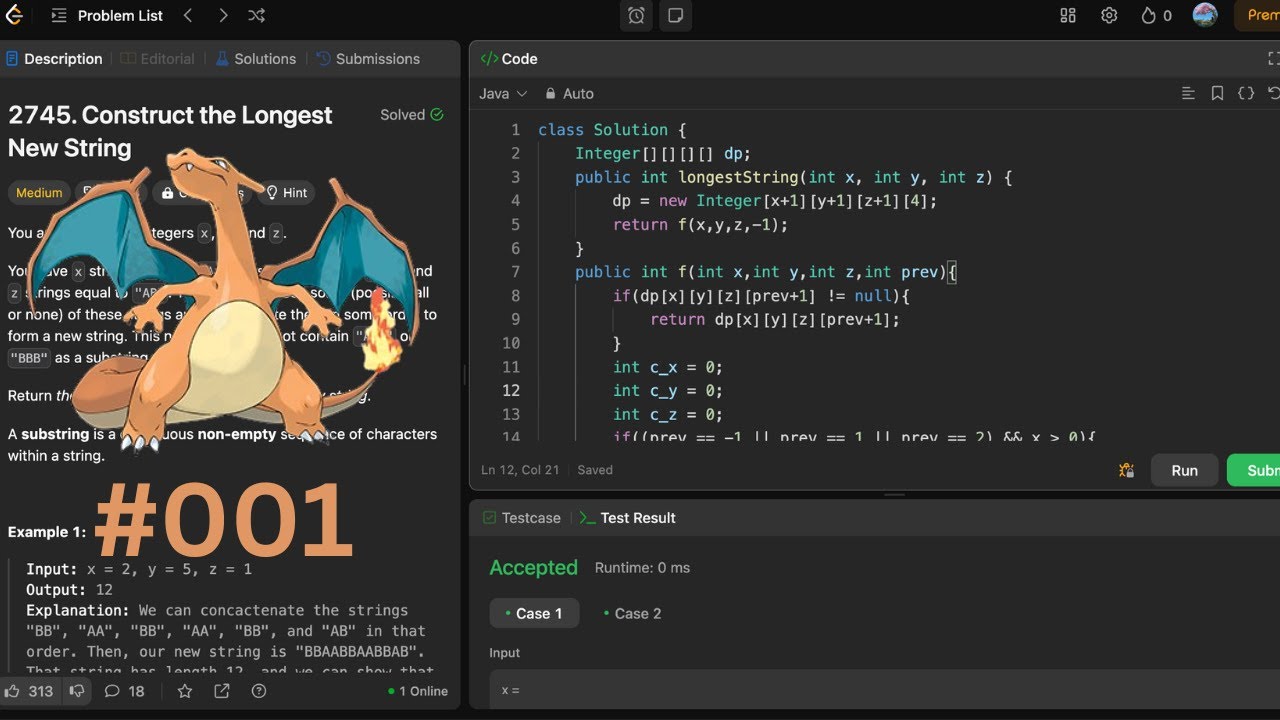
Task: Open the help question mark icon
Action: (x=259, y=691)
